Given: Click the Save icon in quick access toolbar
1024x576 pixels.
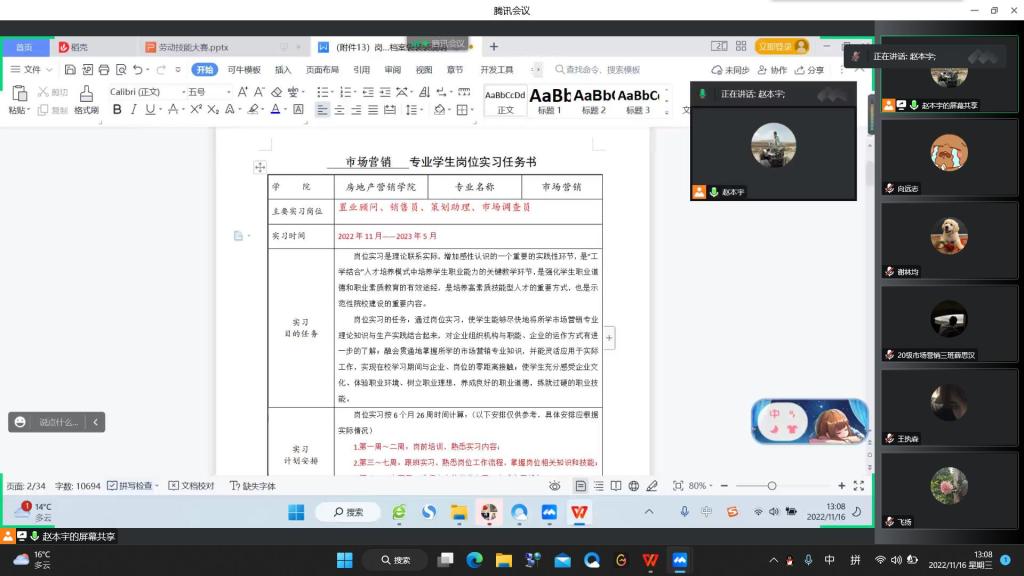Looking at the screenshot, I should tap(70, 70).
